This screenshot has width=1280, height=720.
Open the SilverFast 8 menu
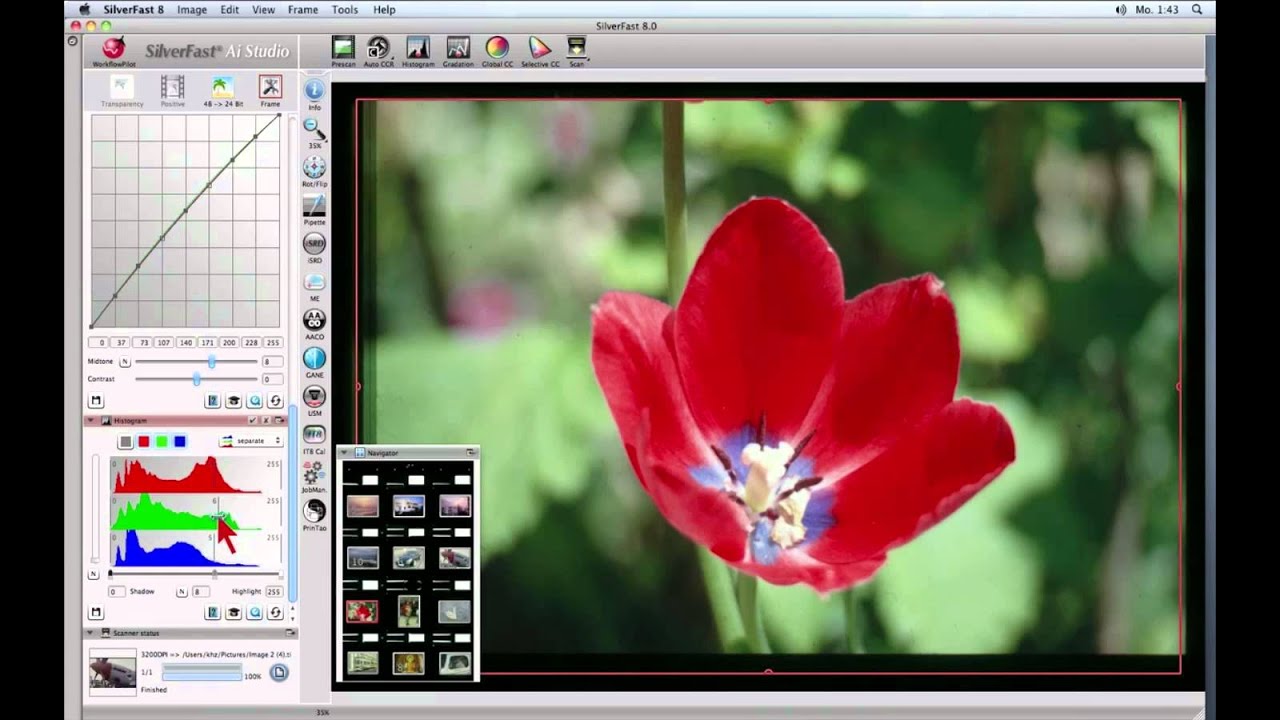pos(133,9)
